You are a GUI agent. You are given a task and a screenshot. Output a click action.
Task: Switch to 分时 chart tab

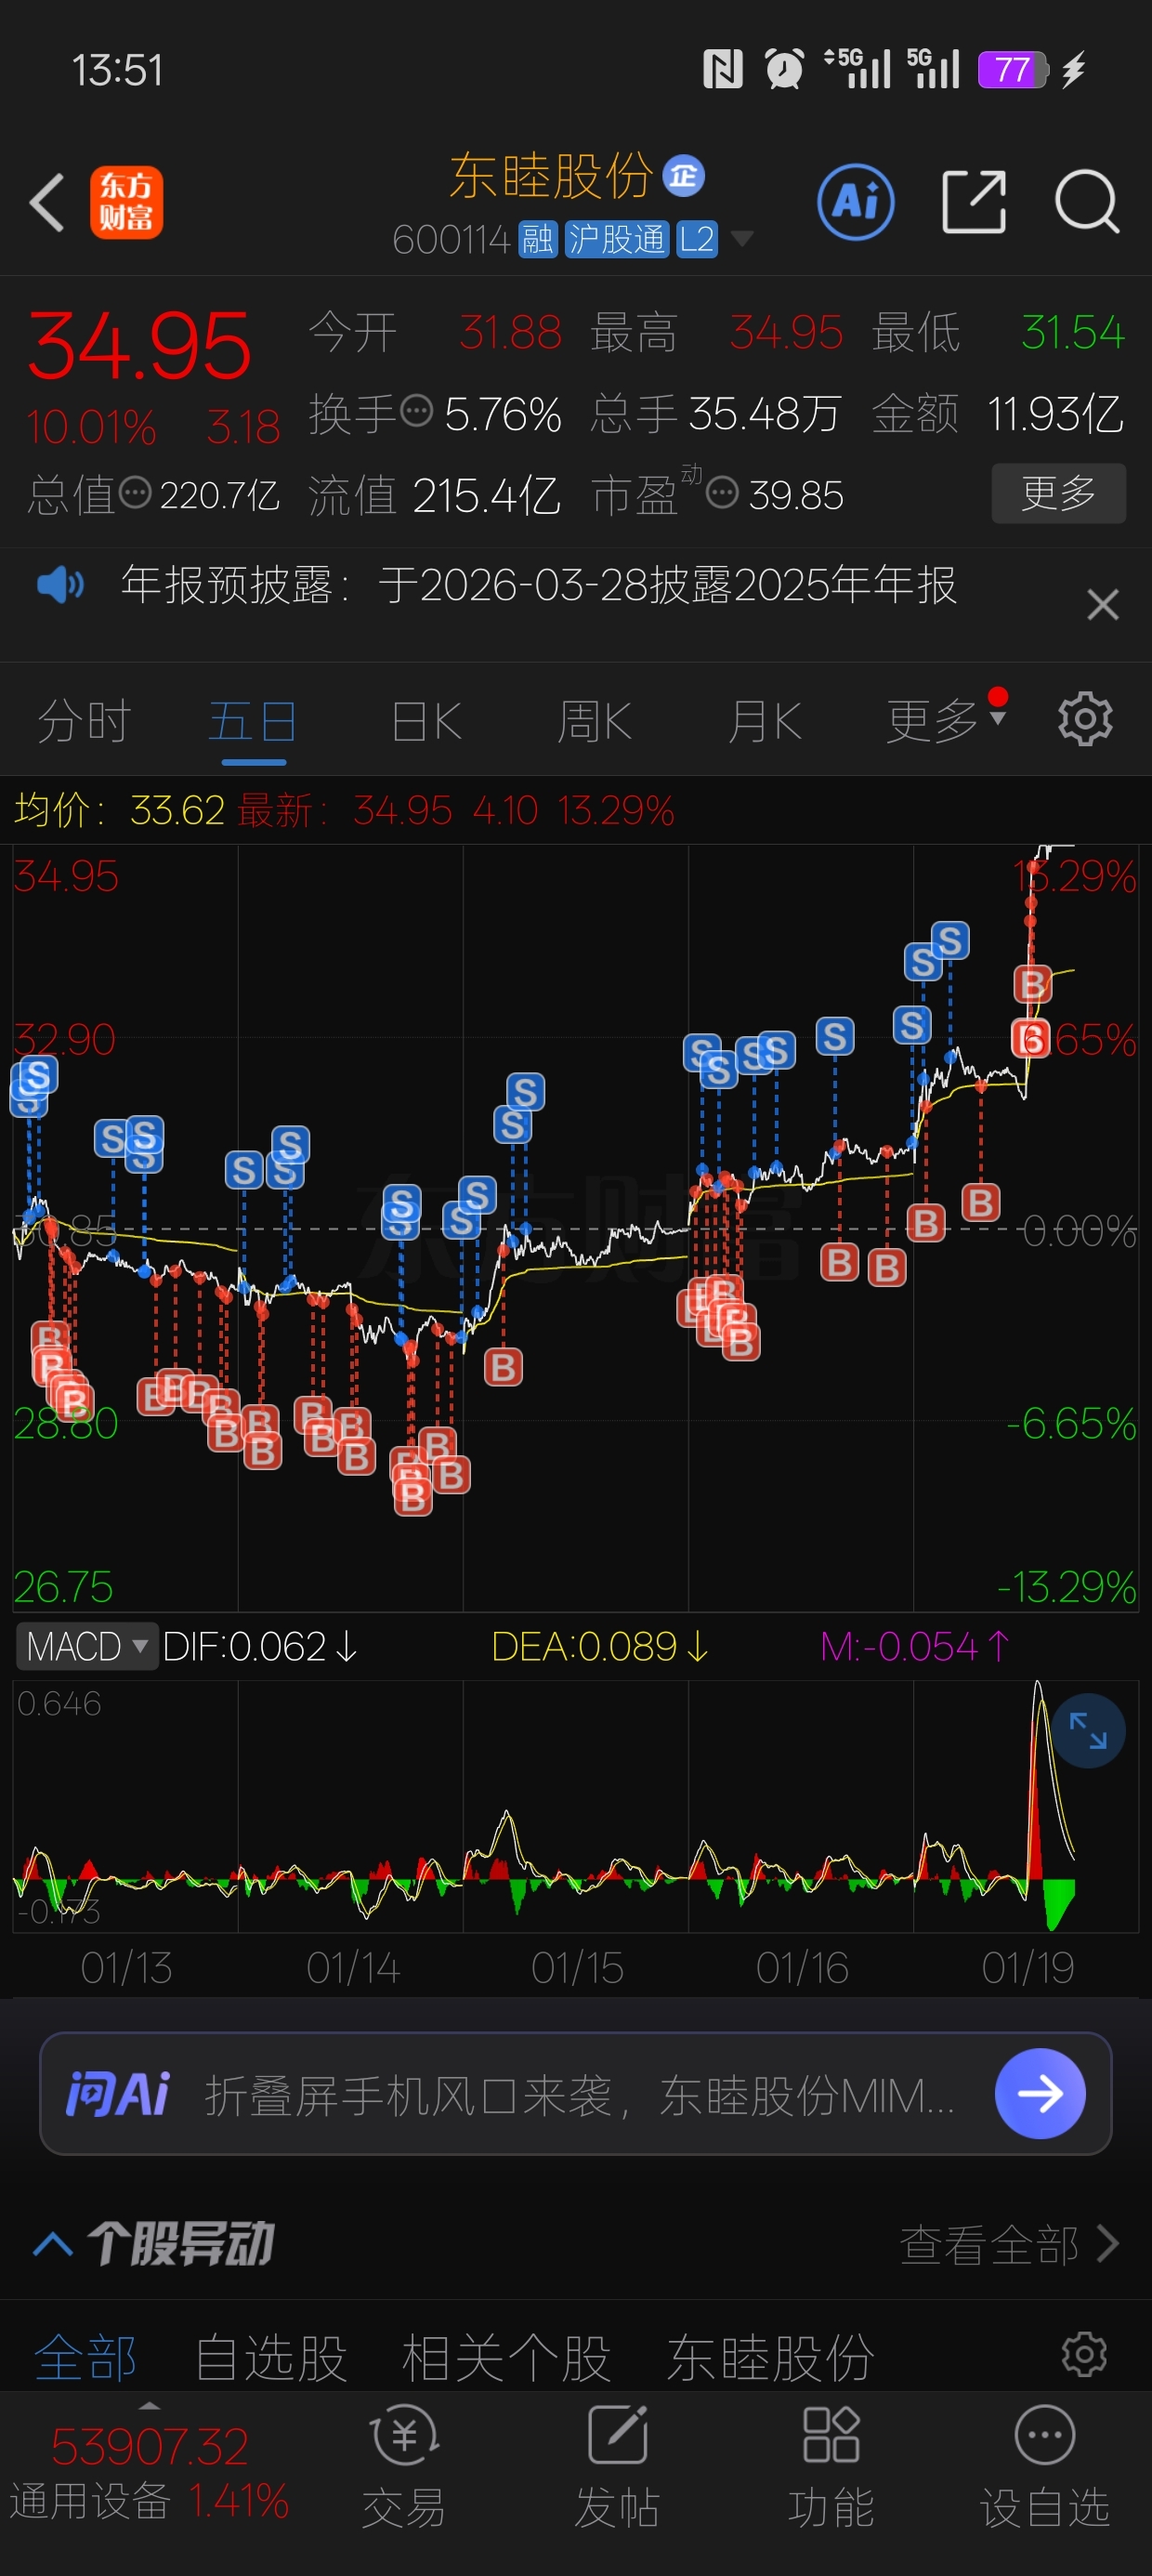pos(84,721)
